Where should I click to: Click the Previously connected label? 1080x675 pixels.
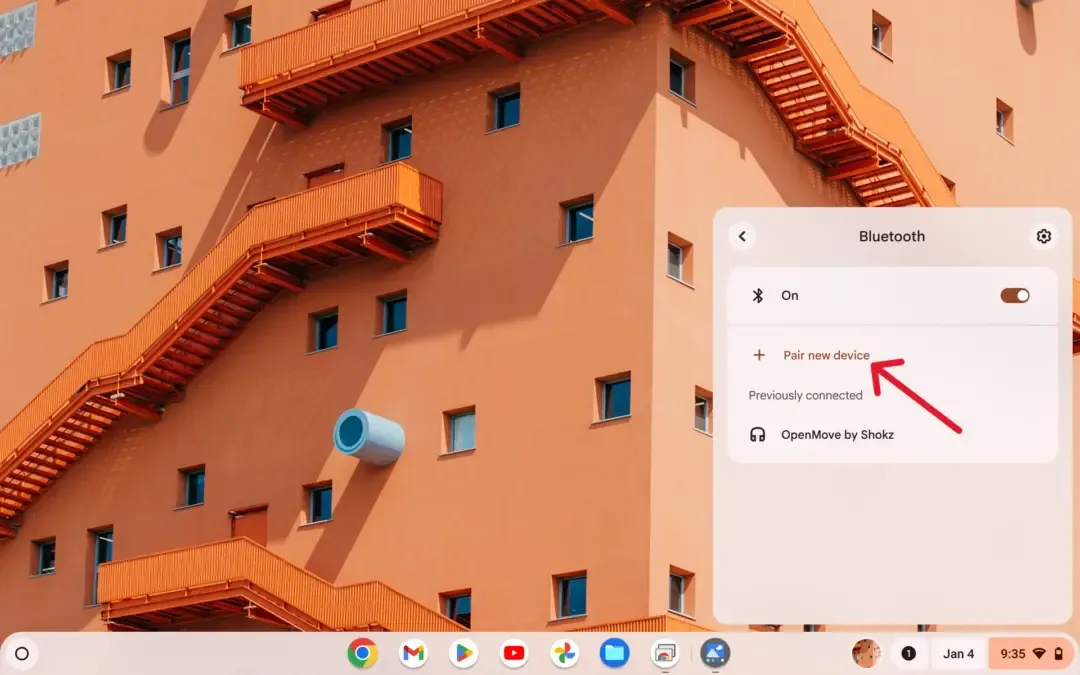point(805,395)
